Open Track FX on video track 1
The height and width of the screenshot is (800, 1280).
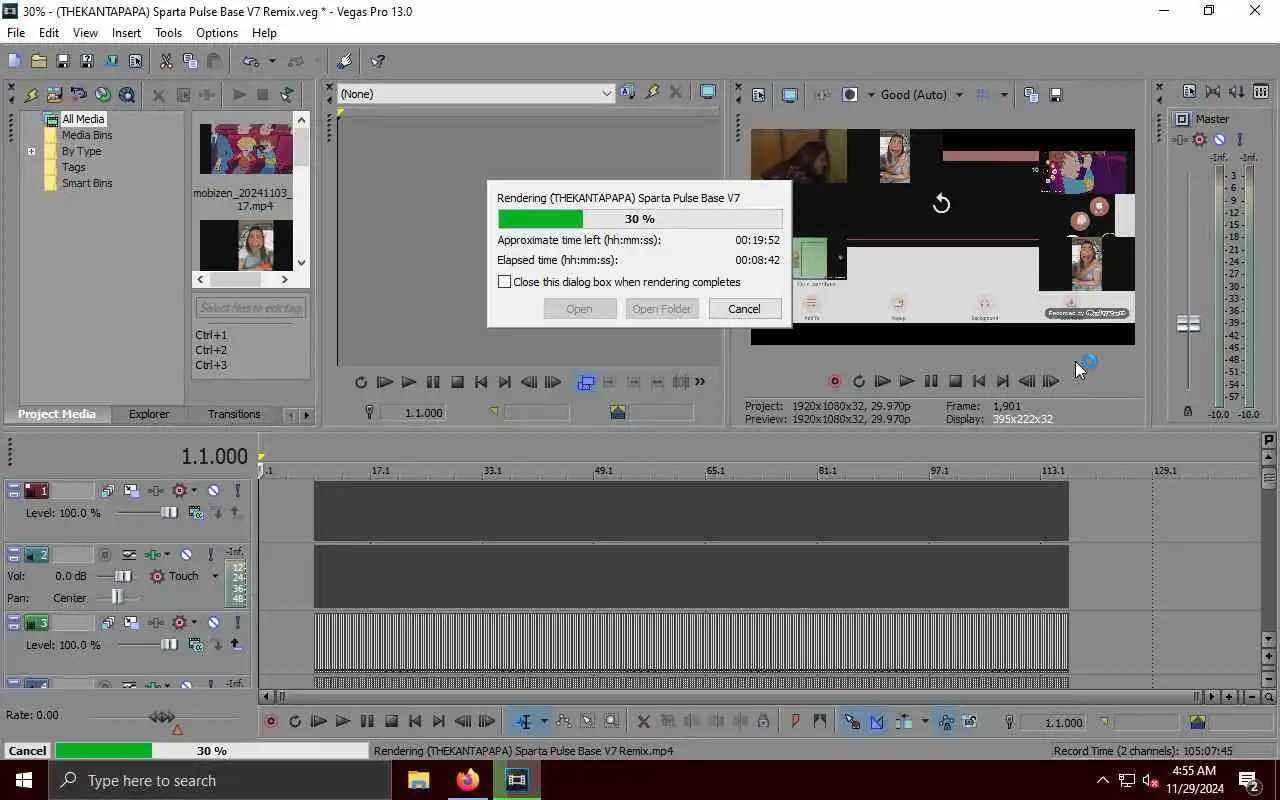pos(156,491)
